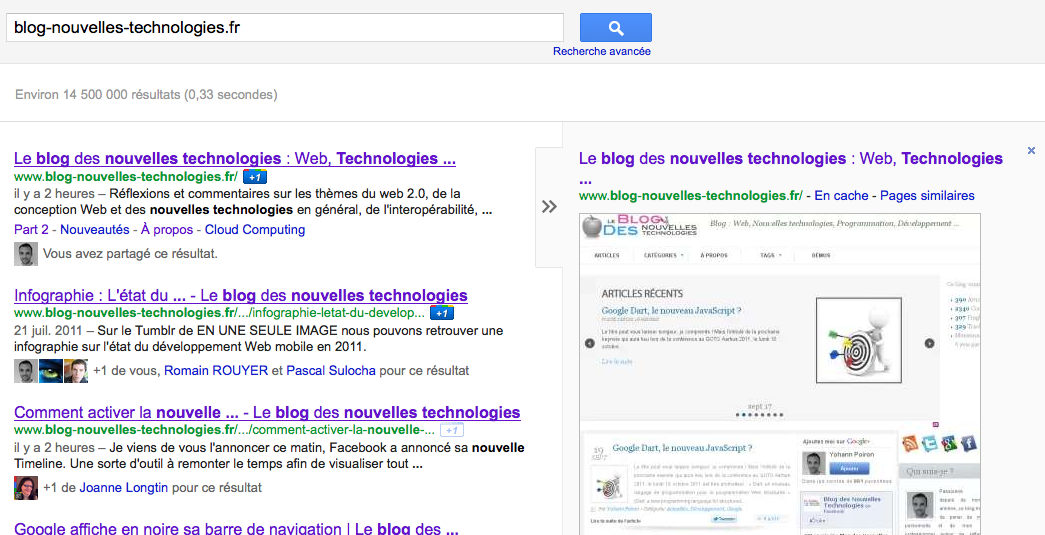This screenshot has width=1045, height=535.
Task: Toggle the +1 button on first result
Action: [255, 177]
